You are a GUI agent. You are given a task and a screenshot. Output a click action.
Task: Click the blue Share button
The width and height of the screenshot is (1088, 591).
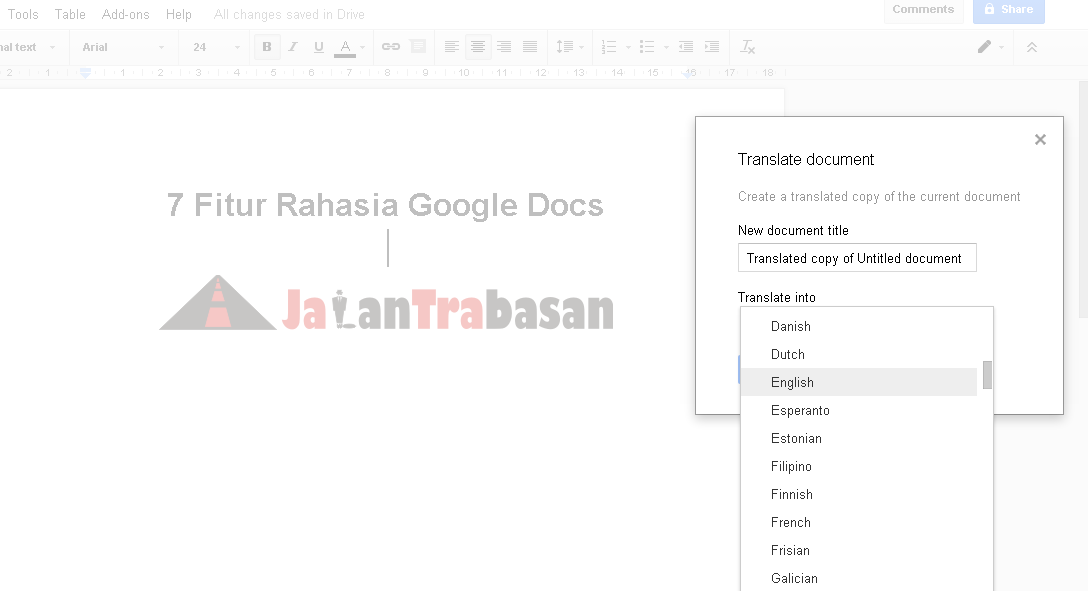(x=1008, y=10)
